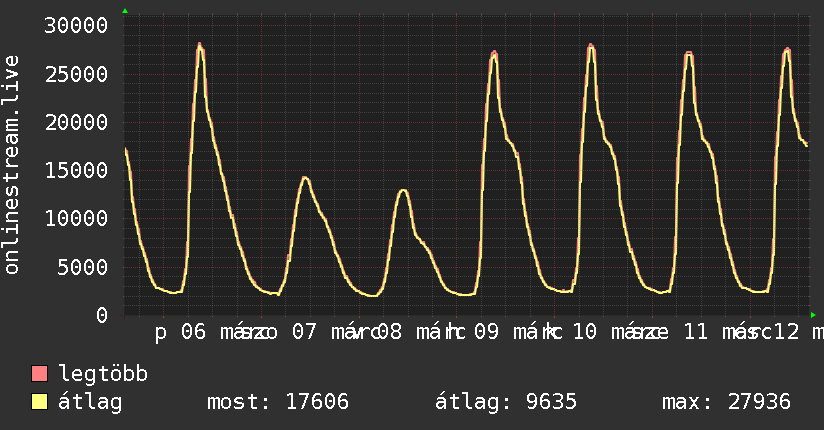Click the 0 y-axis label
This screenshot has height=430, width=824.
102,315
